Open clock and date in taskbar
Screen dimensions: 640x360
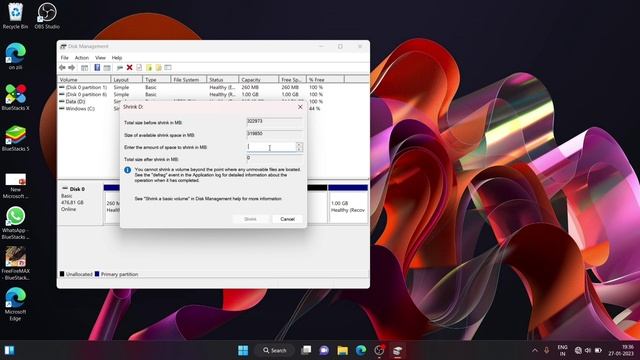click(x=621, y=350)
